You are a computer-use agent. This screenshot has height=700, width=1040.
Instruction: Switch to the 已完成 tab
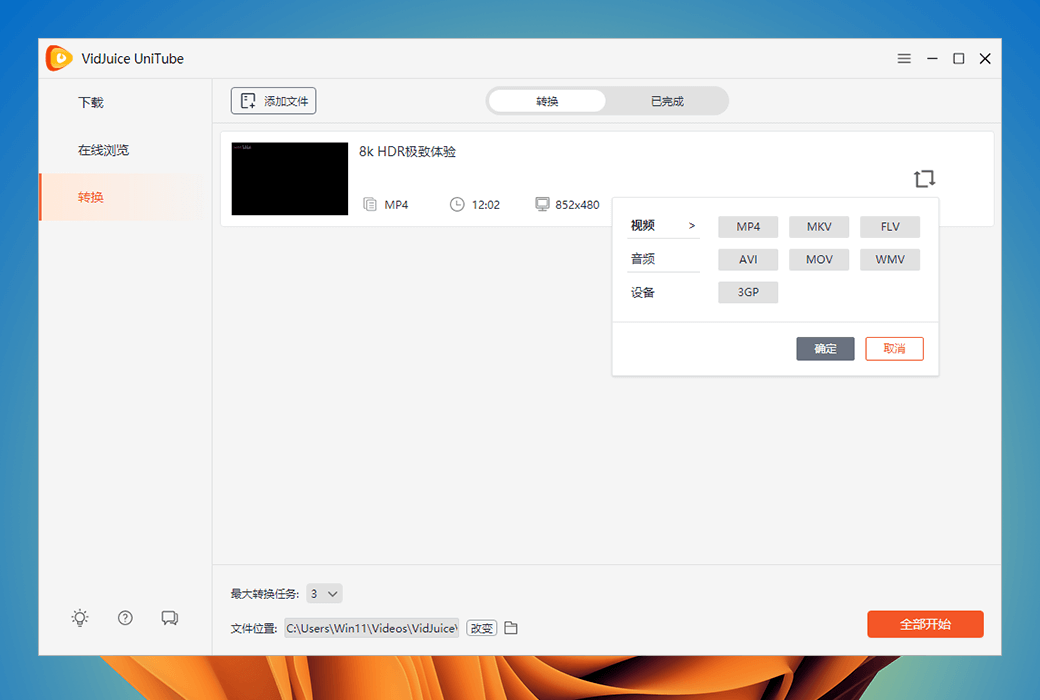click(x=667, y=101)
